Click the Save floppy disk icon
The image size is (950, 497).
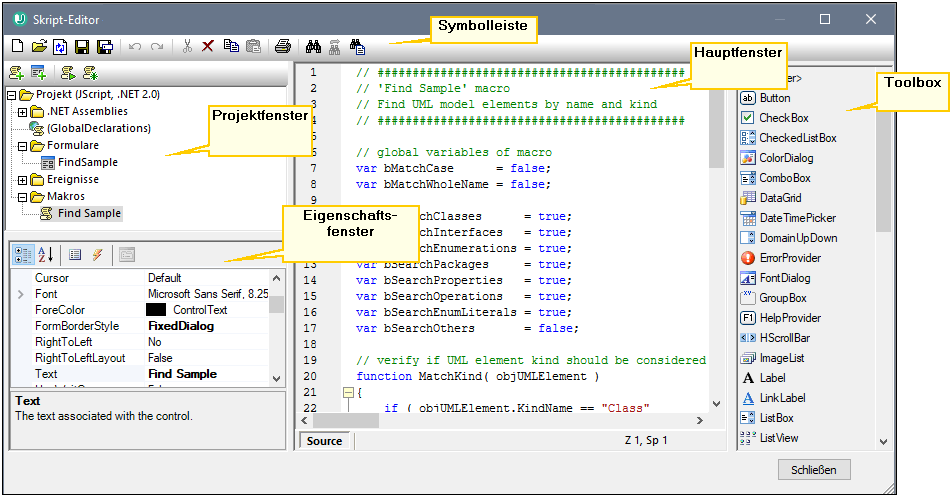pos(82,46)
